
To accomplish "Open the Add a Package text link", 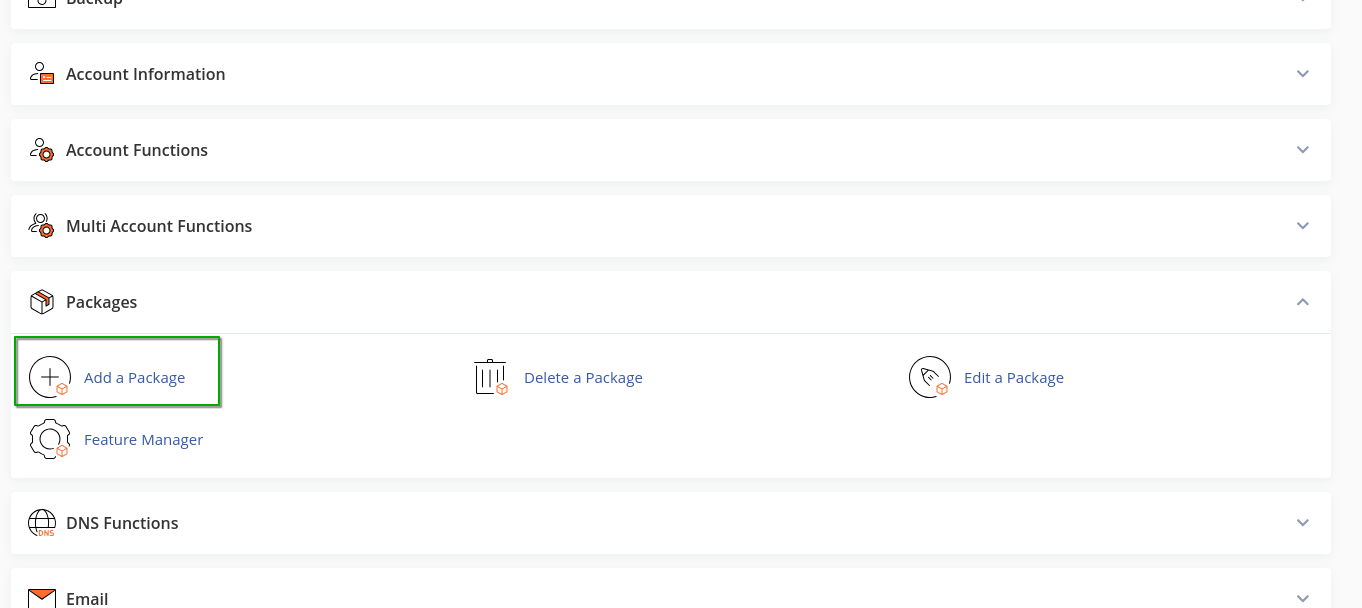I will coord(134,378).
